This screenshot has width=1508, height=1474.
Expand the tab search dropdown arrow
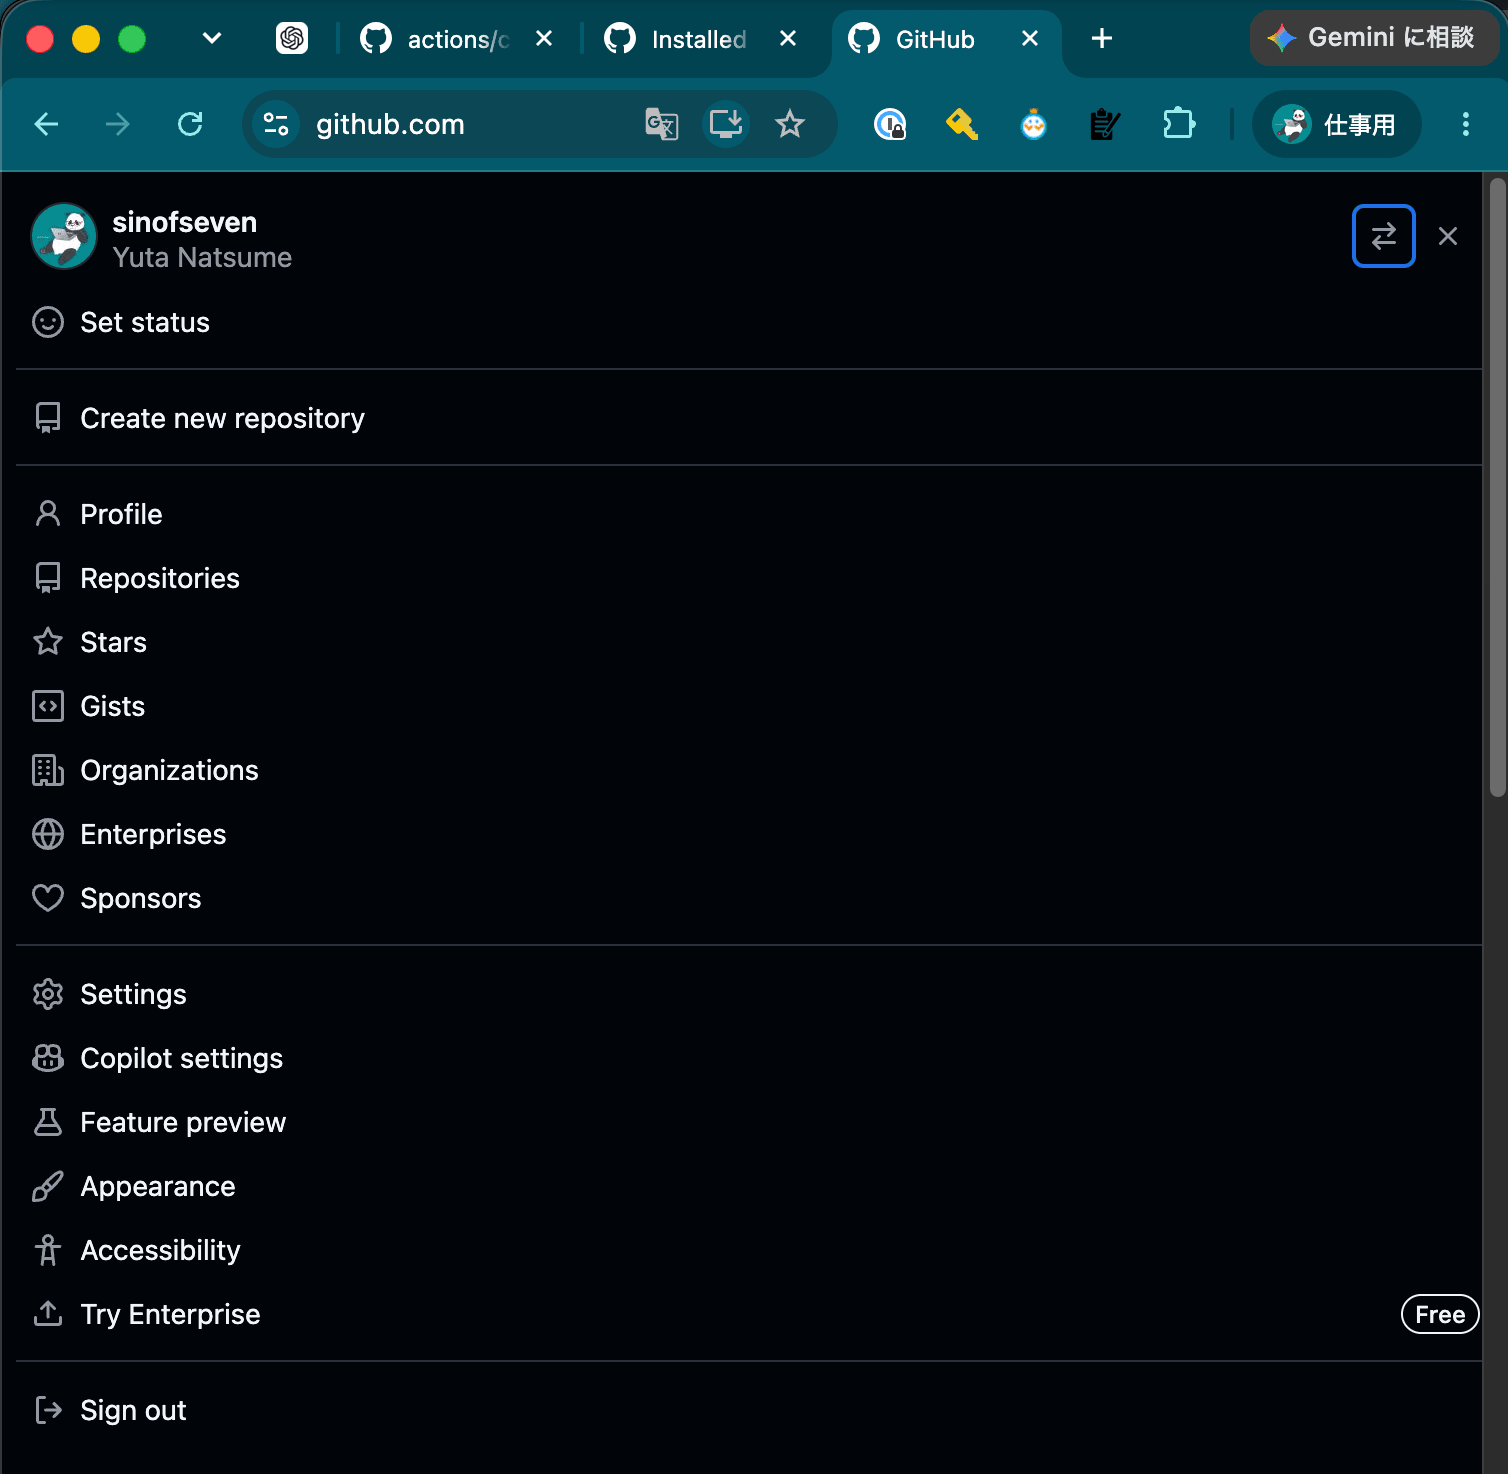point(211,38)
